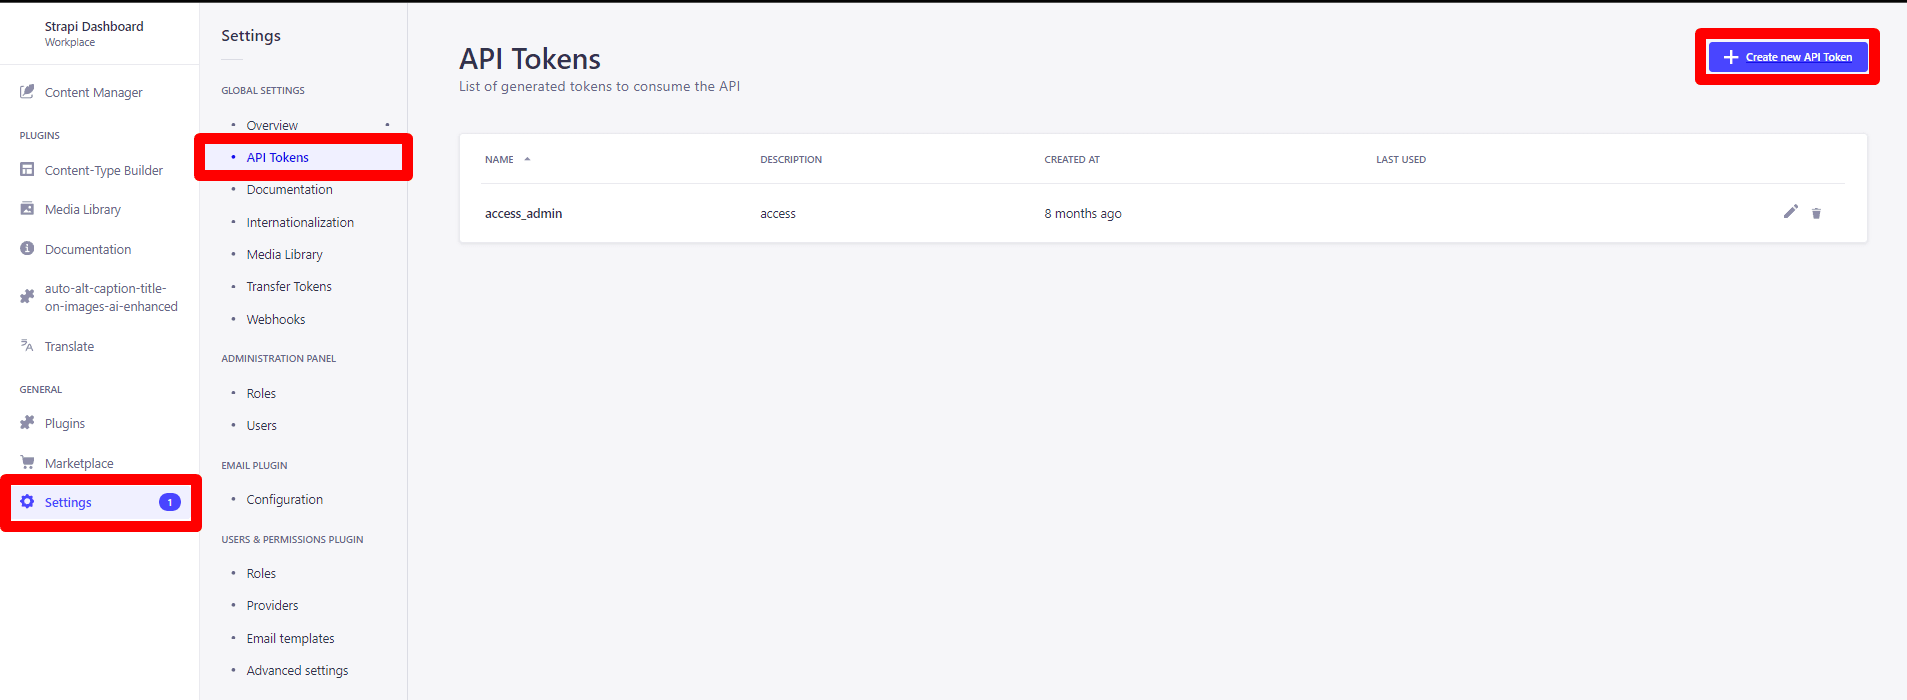
Task: Open Providers settings
Action: pyautogui.click(x=272, y=605)
